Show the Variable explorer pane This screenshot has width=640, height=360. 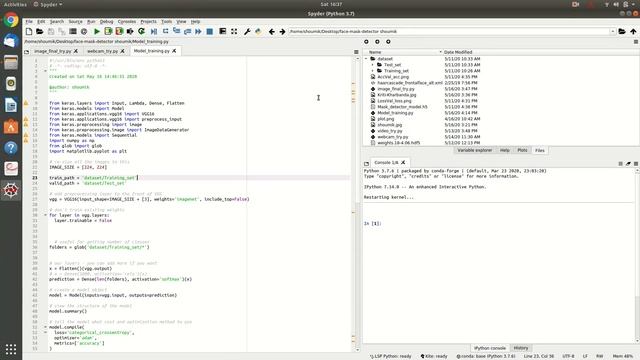point(474,151)
